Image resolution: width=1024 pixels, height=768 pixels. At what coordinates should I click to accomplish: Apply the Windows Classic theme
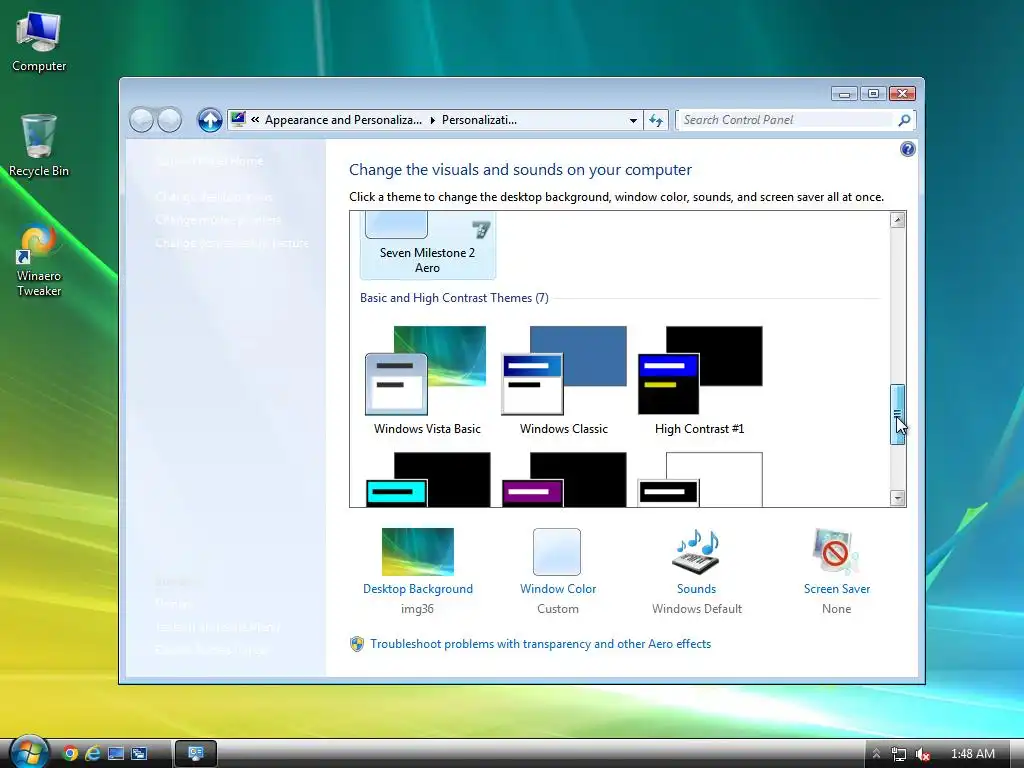[x=564, y=381]
